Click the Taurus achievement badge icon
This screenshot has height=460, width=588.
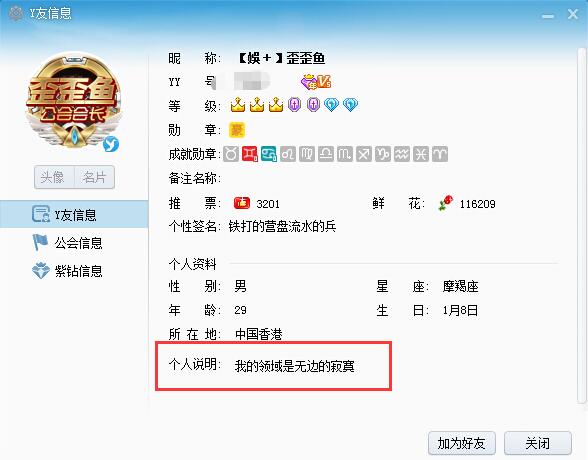(231, 154)
